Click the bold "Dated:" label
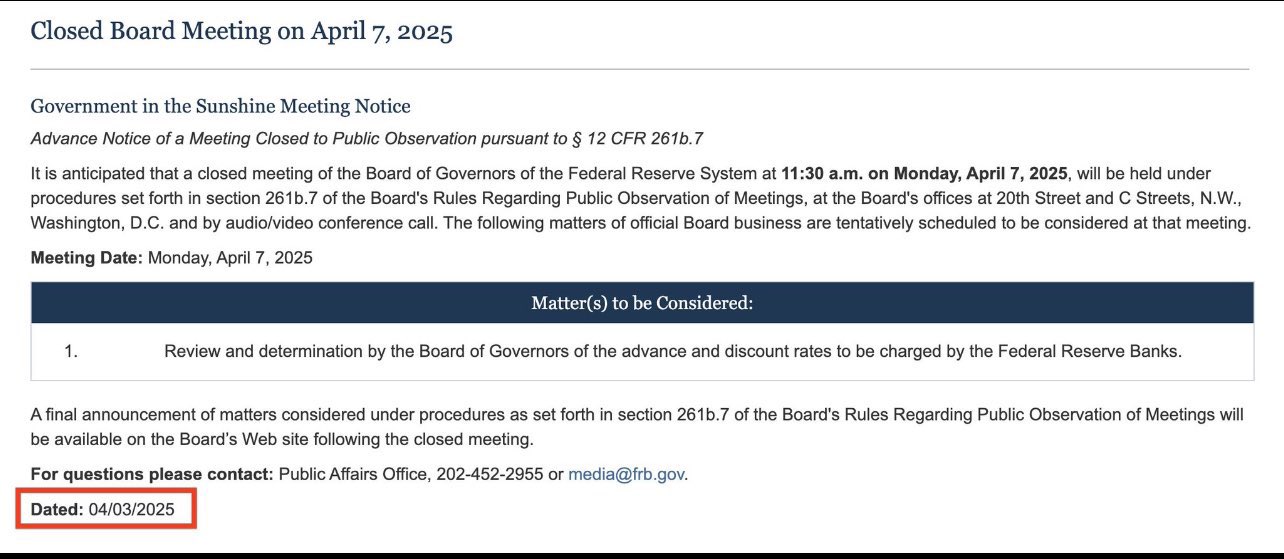The image size is (1284, 559). [57, 509]
